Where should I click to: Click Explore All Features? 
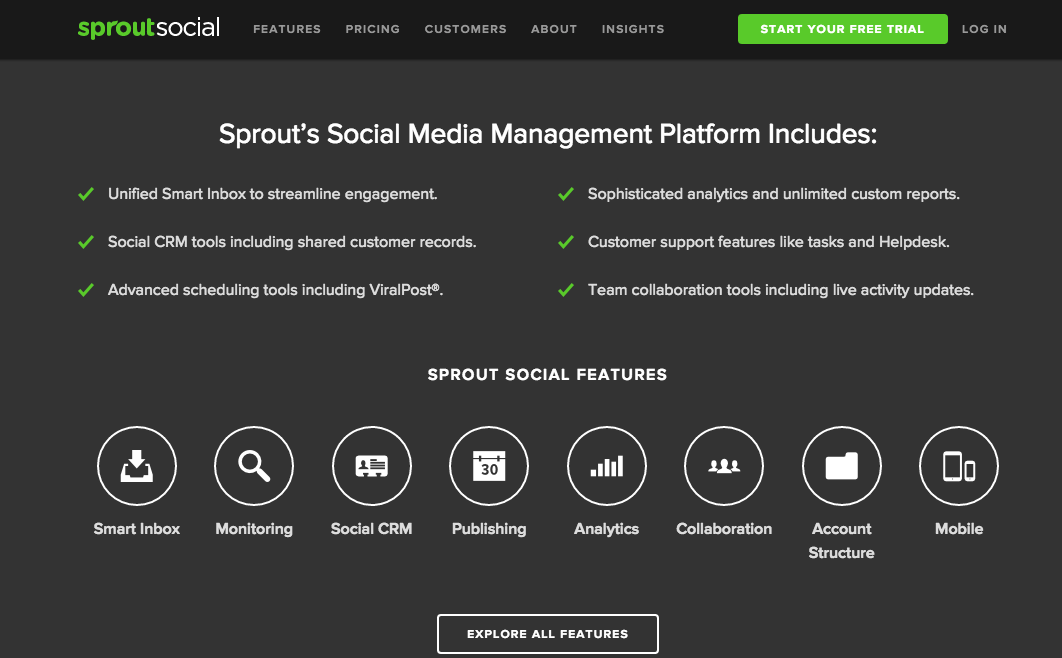[547, 633]
